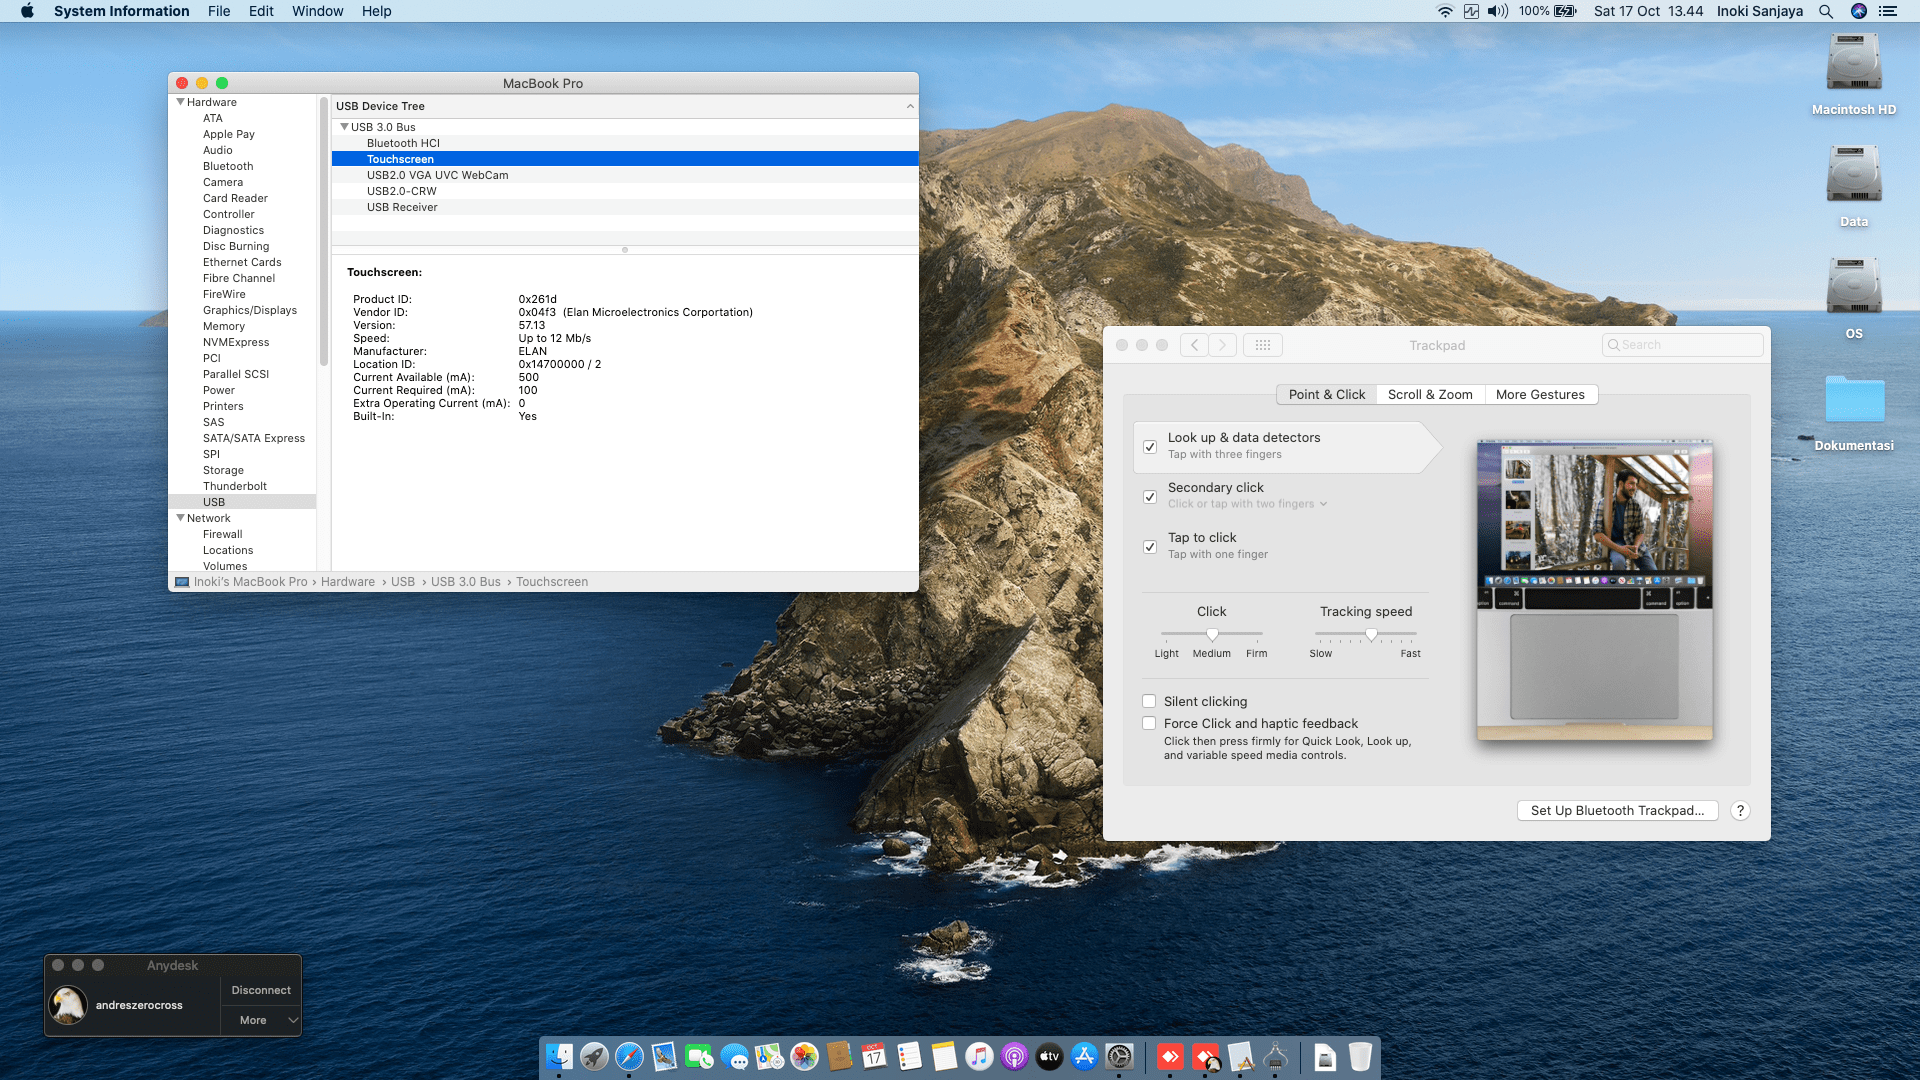1920x1080 pixels.
Task: Adjust the Click pressure slider
Action: point(1212,634)
